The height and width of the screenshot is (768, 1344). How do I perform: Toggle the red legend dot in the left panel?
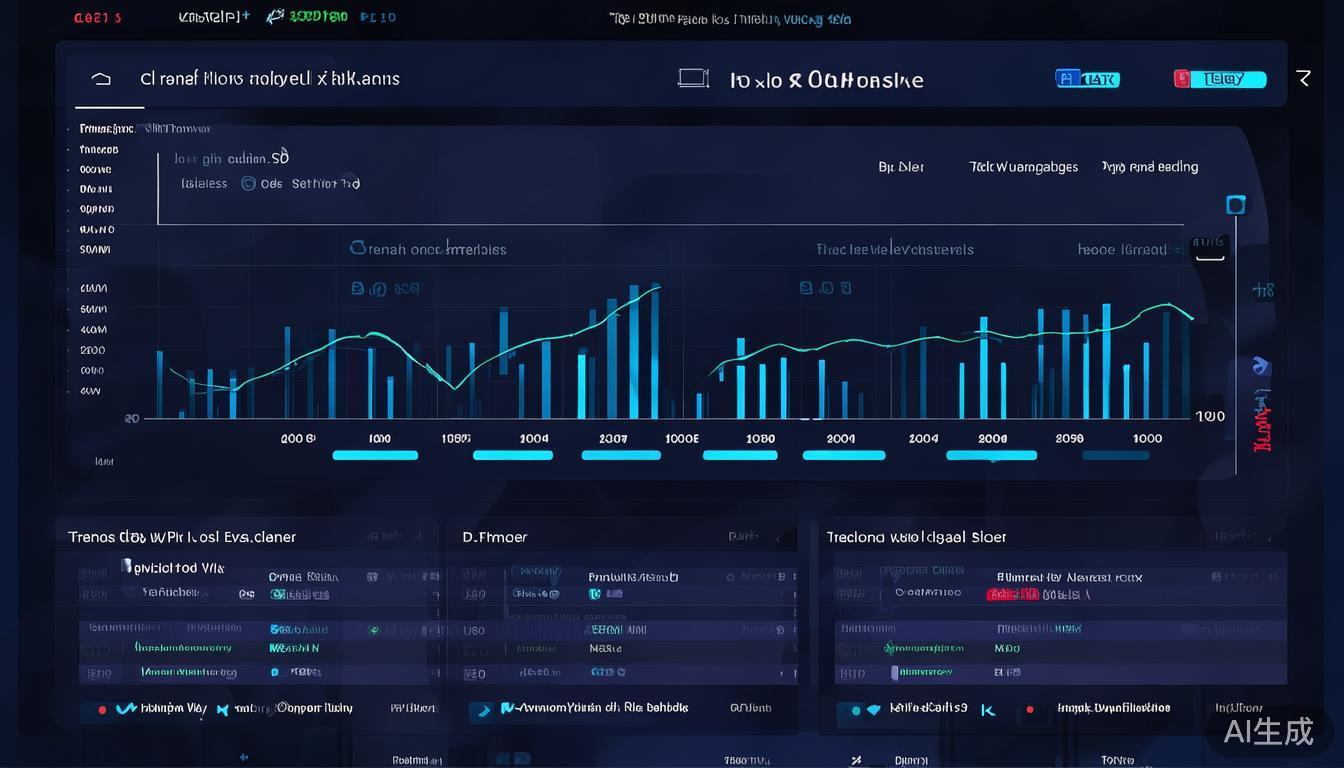[101, 708]
